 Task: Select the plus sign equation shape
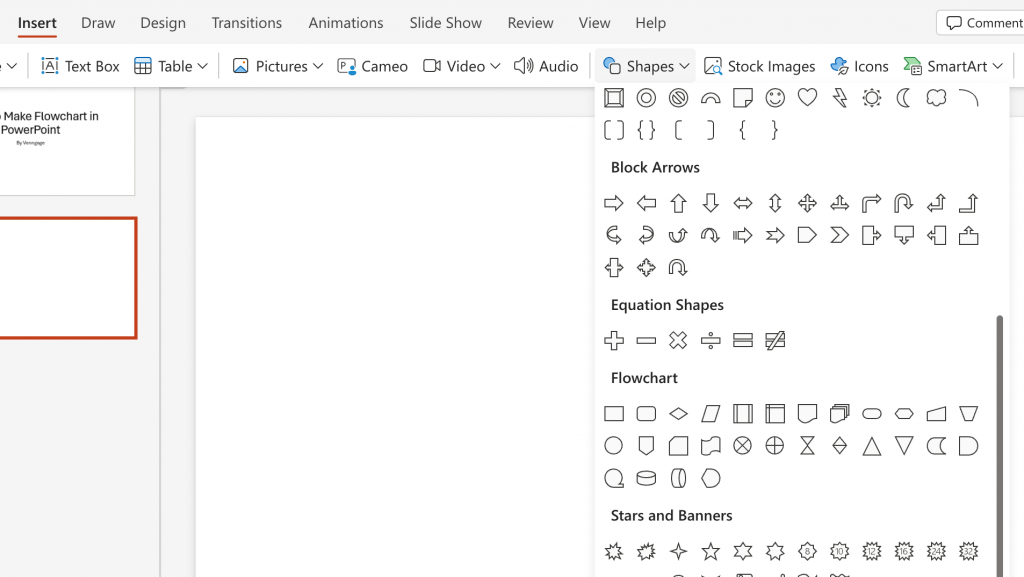coord(613,340)
